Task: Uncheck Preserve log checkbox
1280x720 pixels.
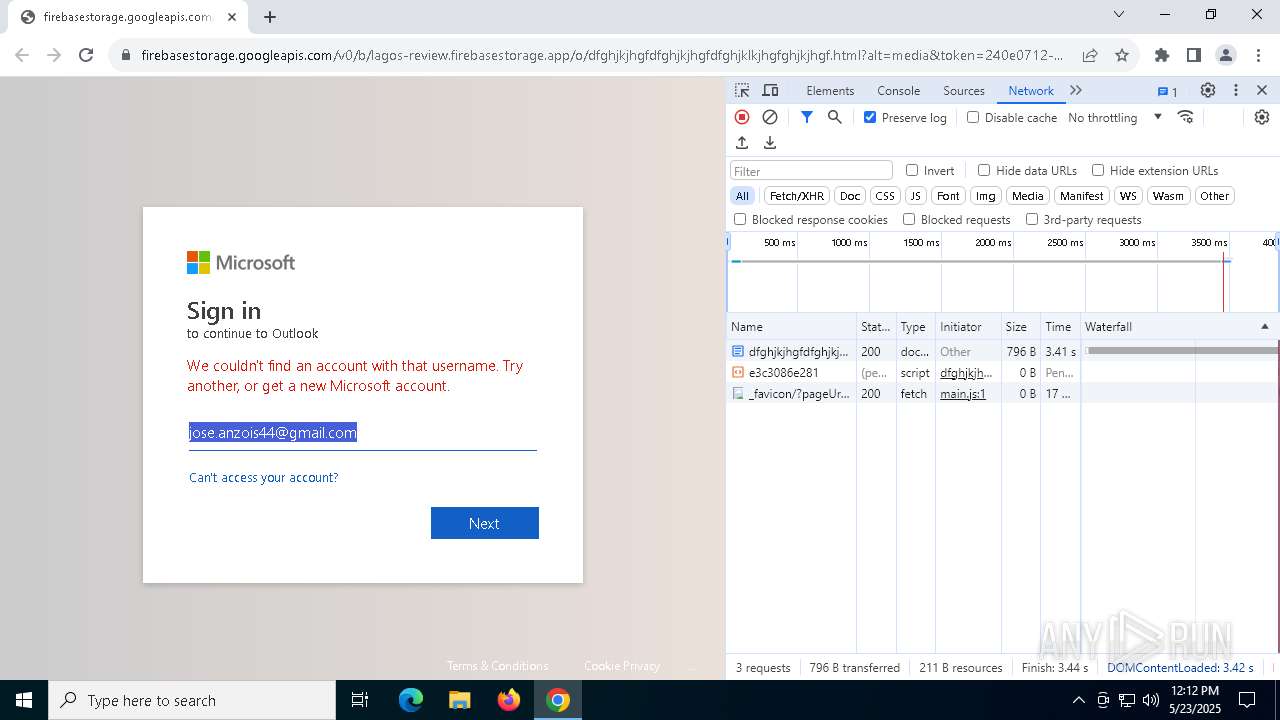Action: [x=870, y=117]
